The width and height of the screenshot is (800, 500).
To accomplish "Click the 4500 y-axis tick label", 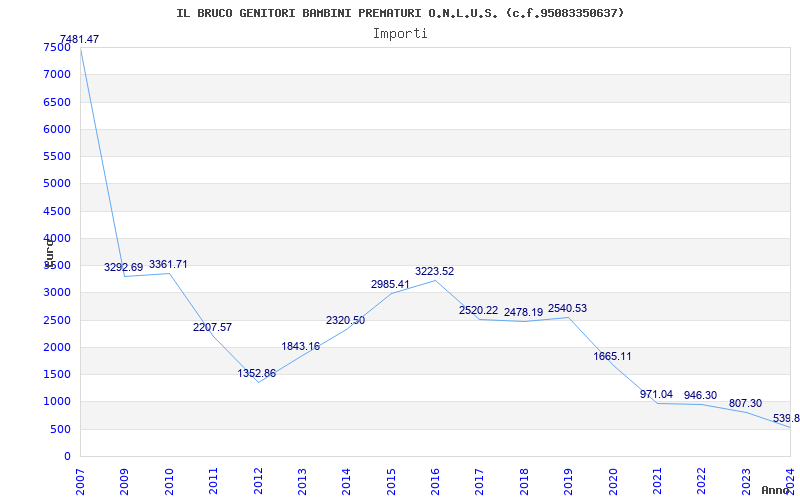I will [x=57, y=211].
